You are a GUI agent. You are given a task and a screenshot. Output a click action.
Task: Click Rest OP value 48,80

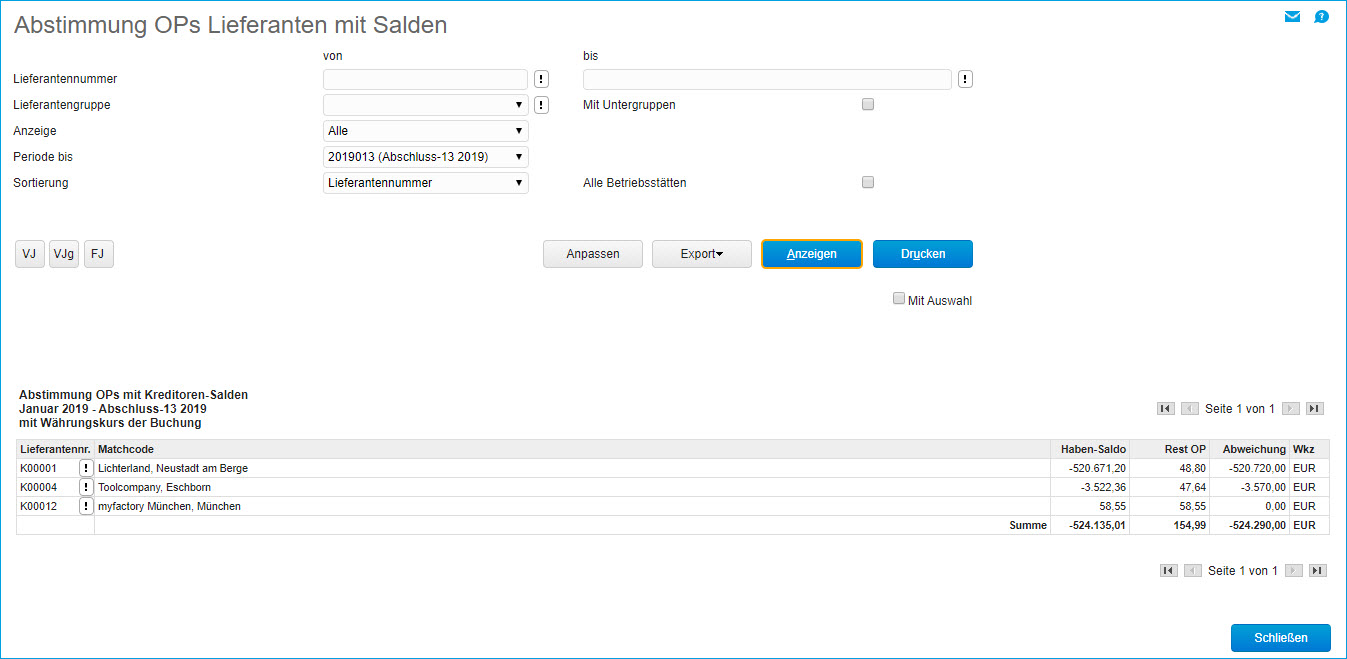1192,468
